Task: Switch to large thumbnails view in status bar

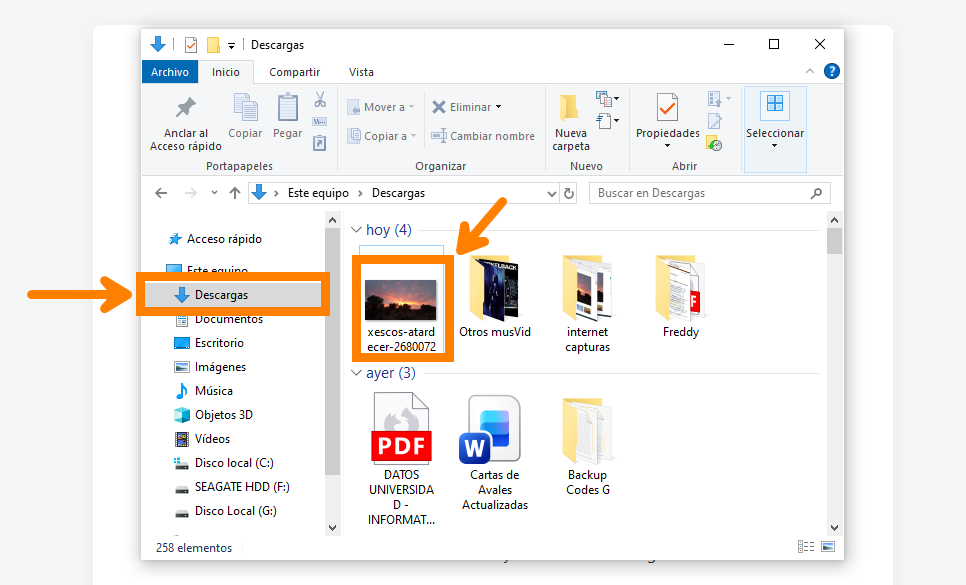Action: click(x=828, y=546)
